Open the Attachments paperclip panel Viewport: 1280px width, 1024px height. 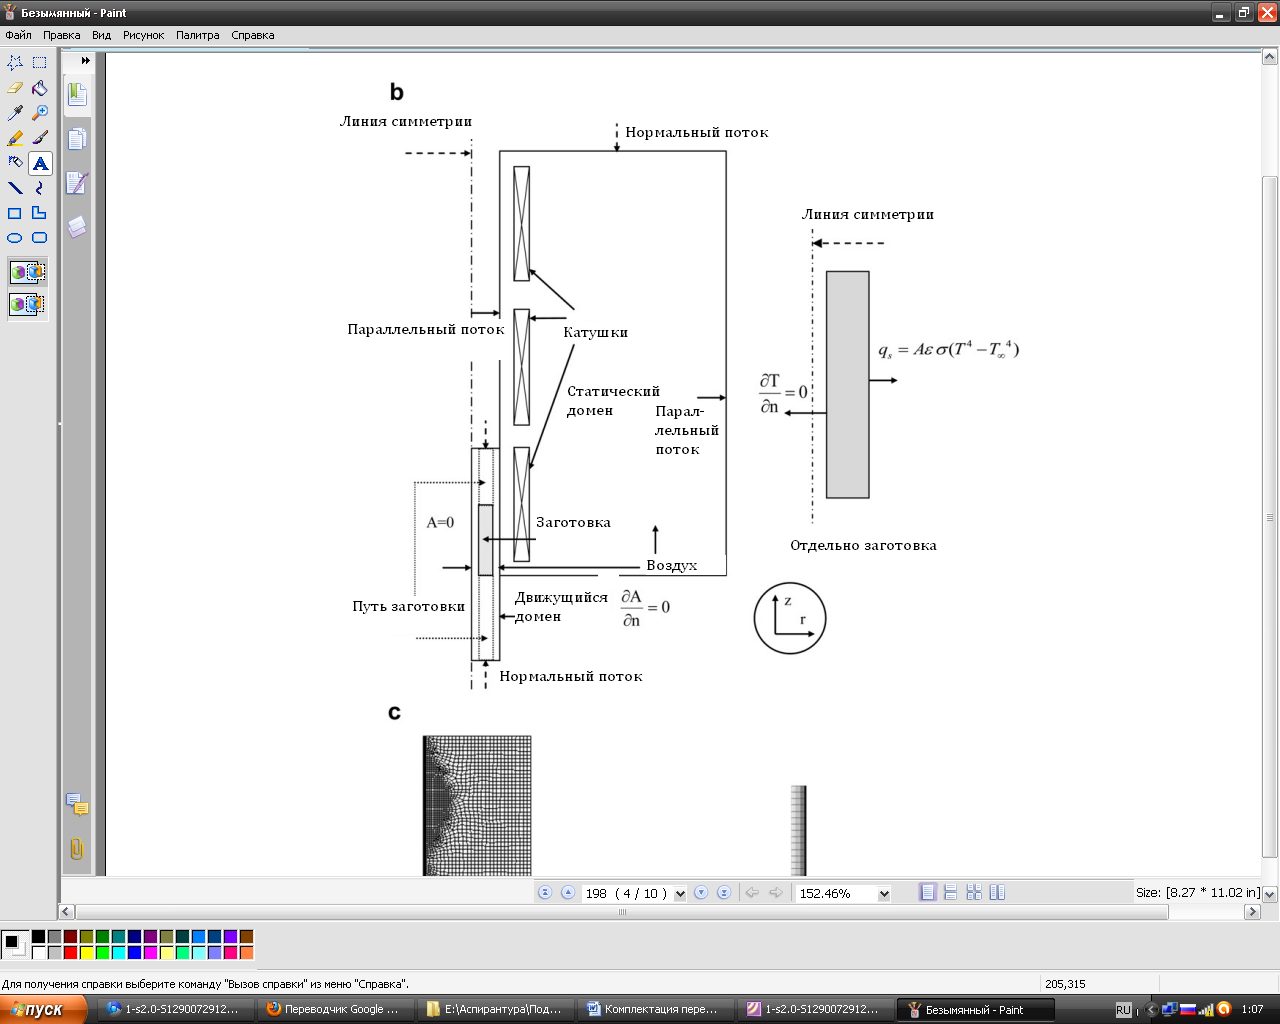77,849
